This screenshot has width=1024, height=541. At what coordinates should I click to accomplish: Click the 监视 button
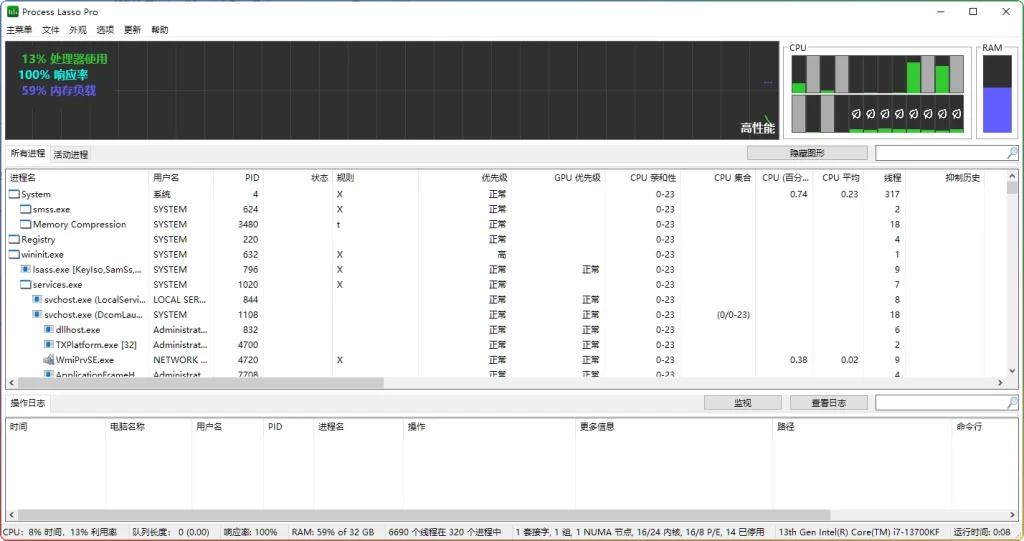click(743, 403)
